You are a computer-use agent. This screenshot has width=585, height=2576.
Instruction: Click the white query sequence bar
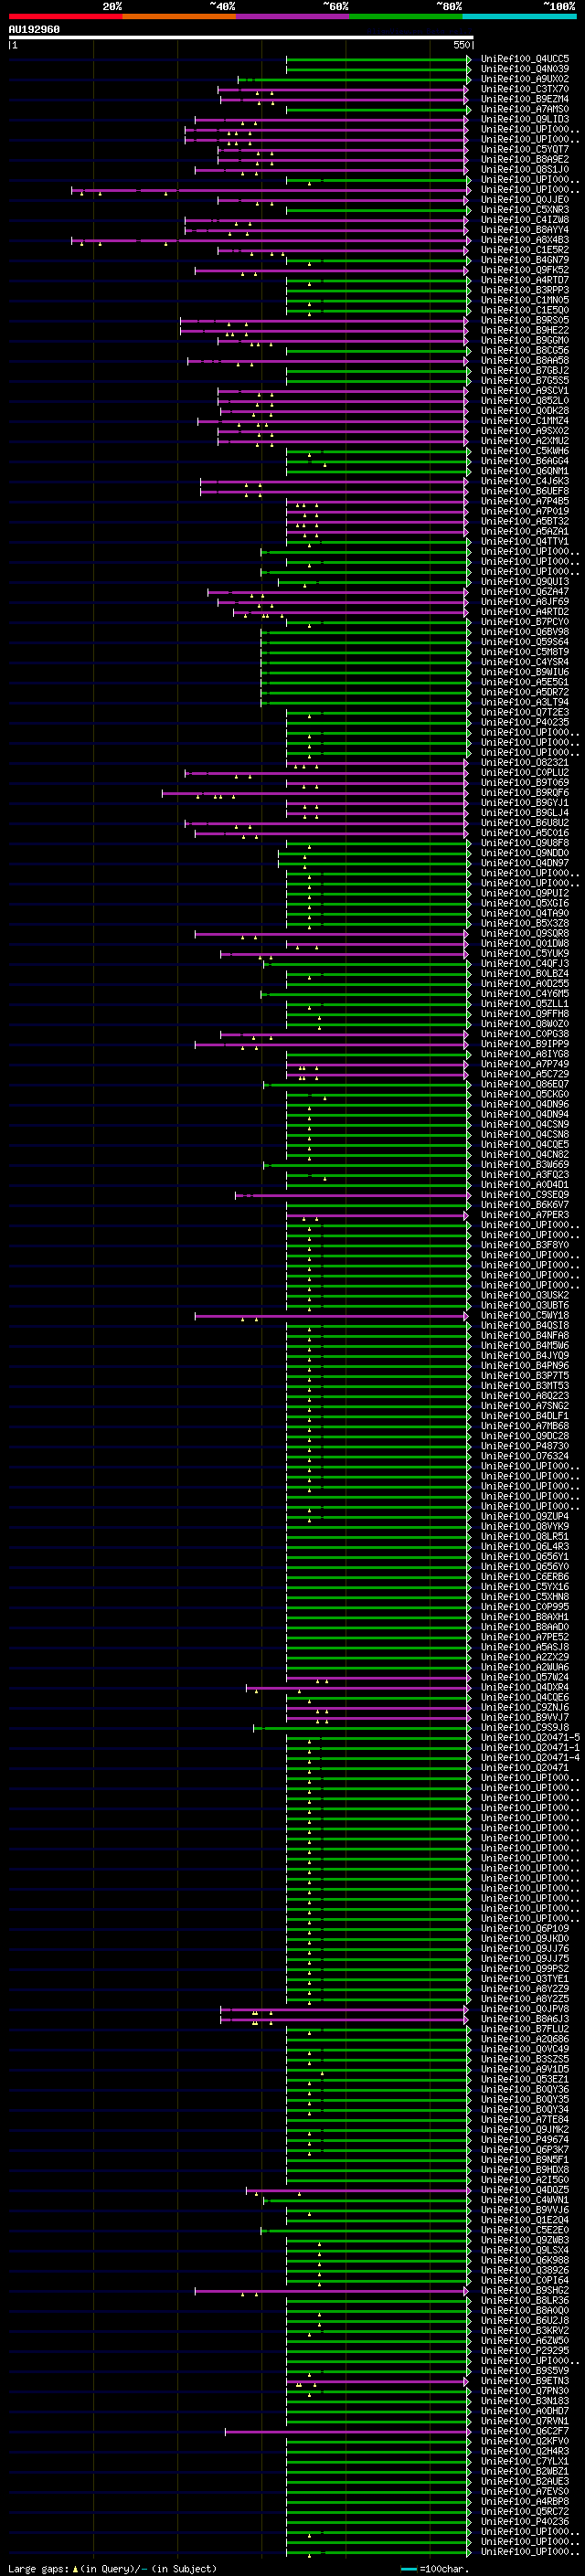click(241, 38)
